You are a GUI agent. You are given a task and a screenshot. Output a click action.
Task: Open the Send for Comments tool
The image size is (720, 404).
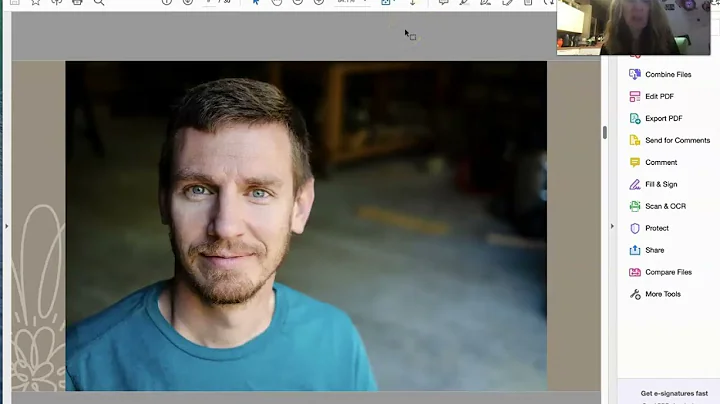pyautogui.click(x=669, y=140)
